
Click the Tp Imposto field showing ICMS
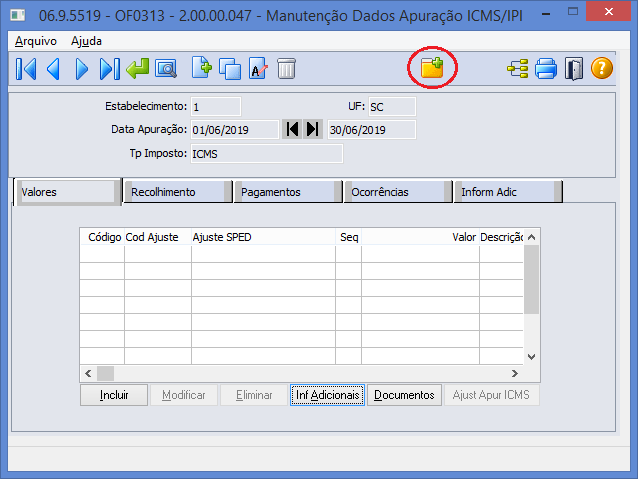pos(267,154)
